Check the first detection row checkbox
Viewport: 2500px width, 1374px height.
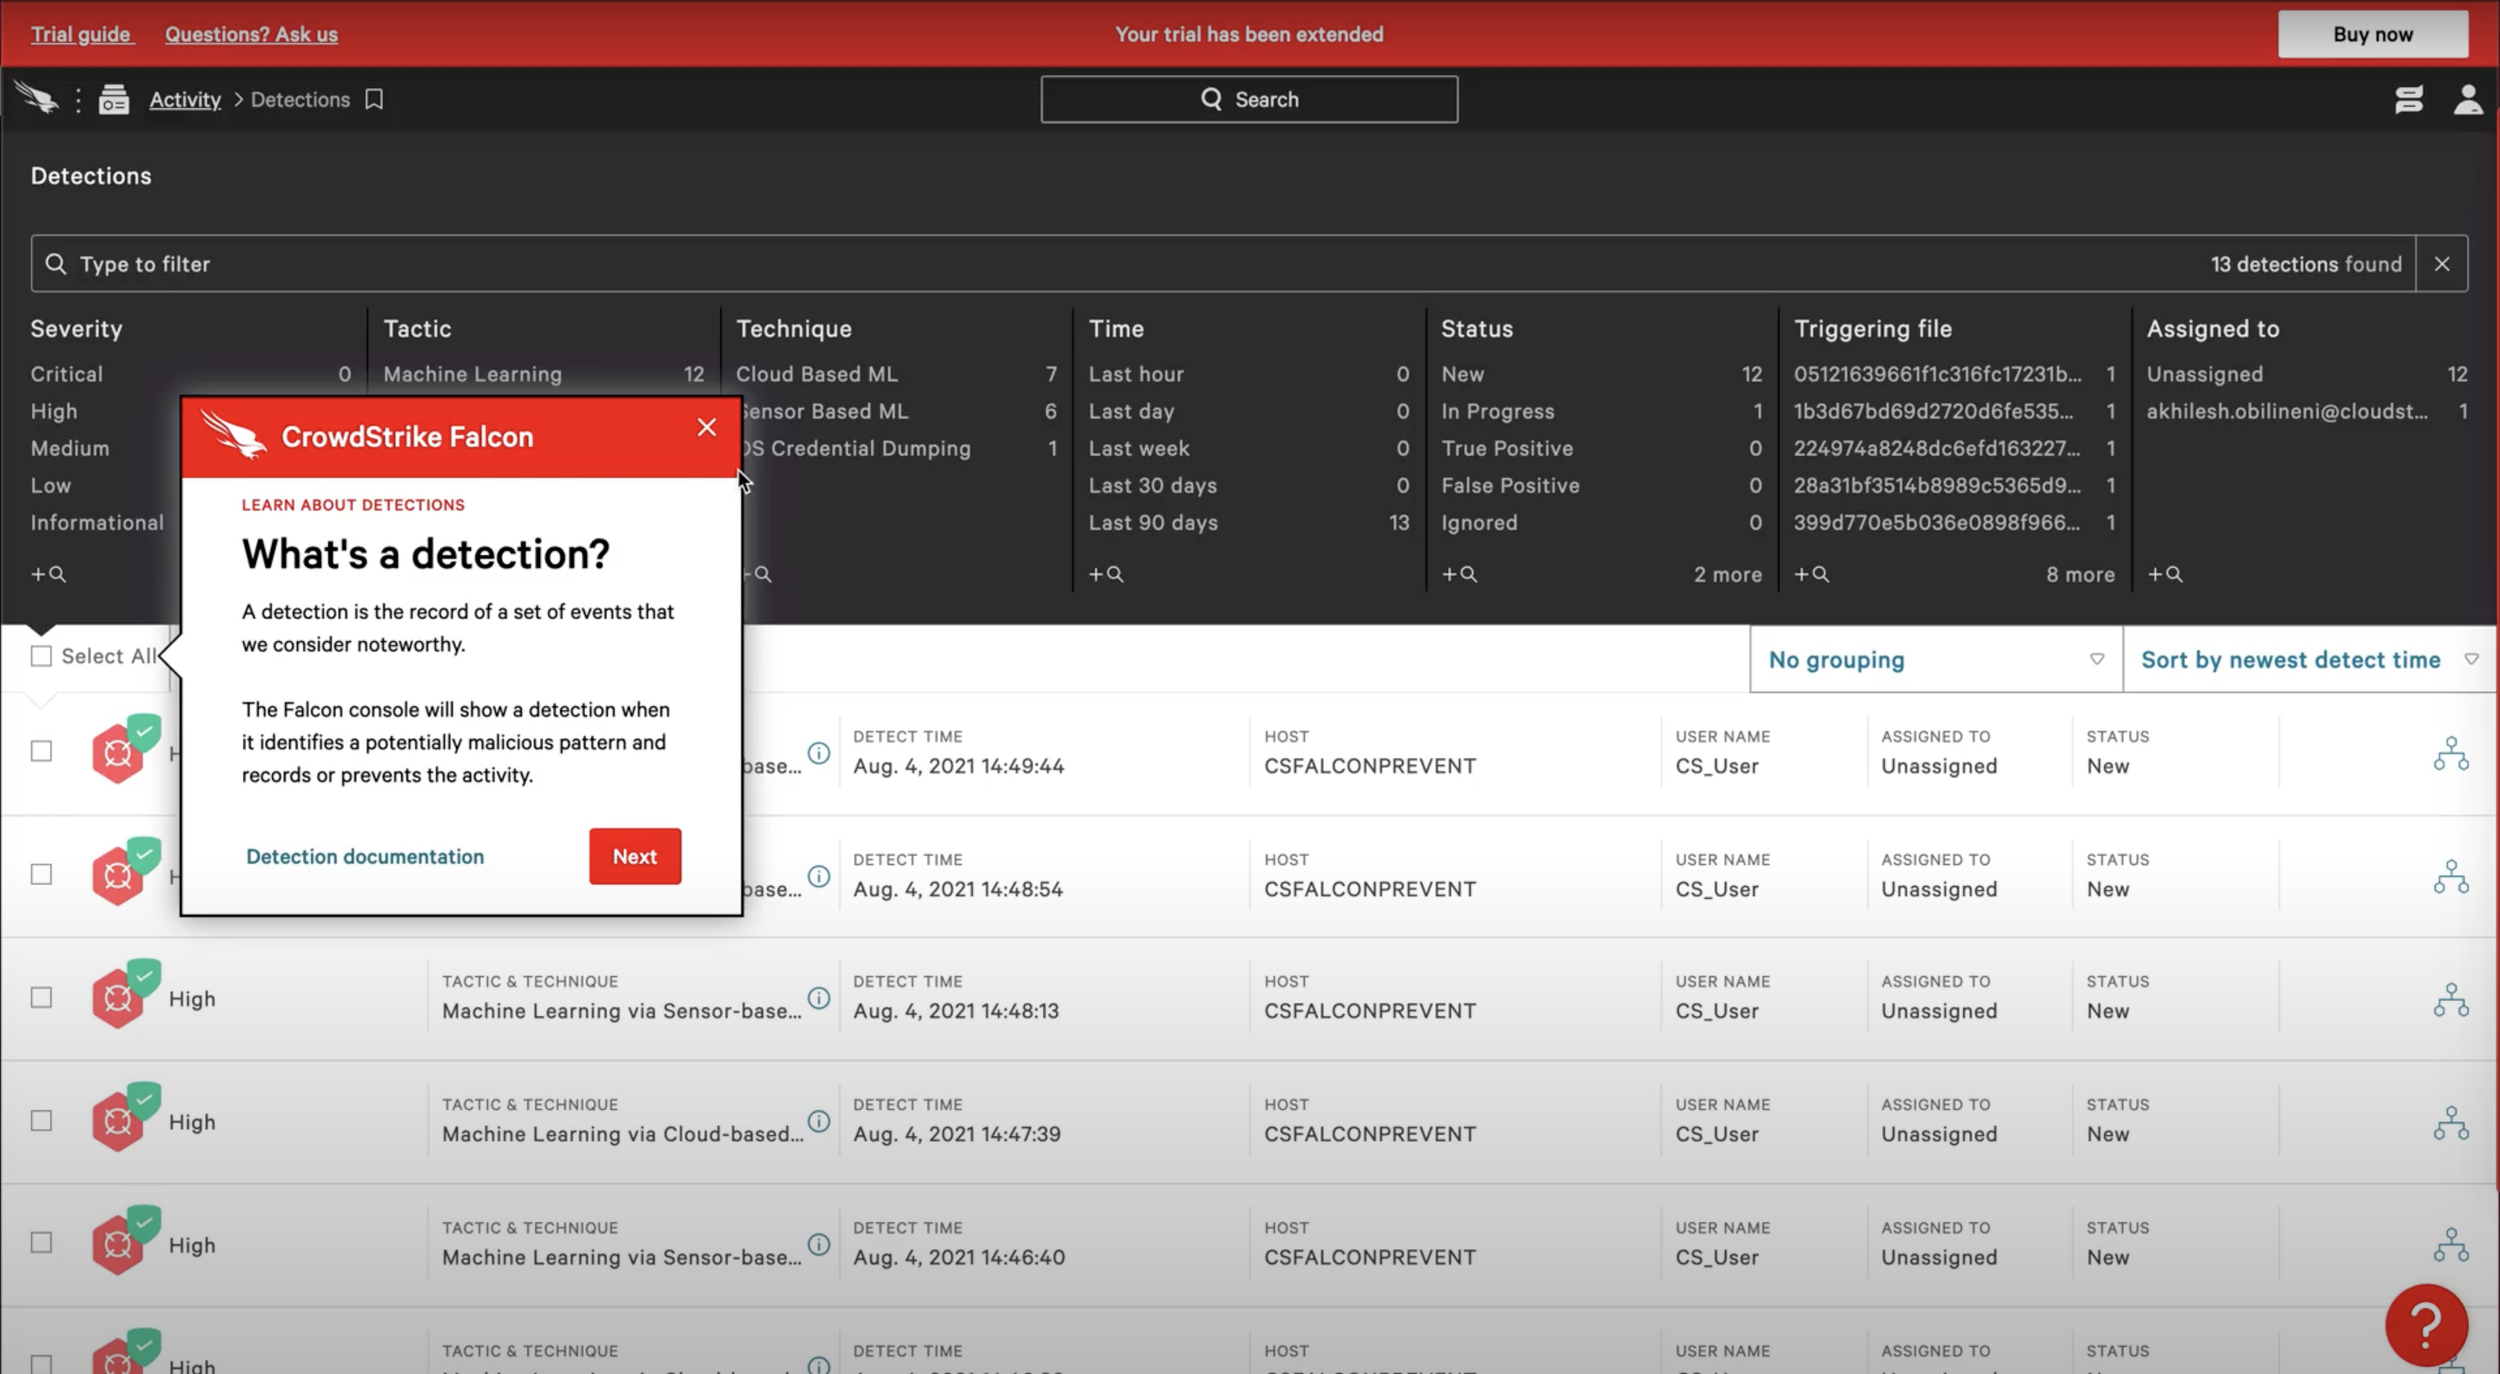41,751
